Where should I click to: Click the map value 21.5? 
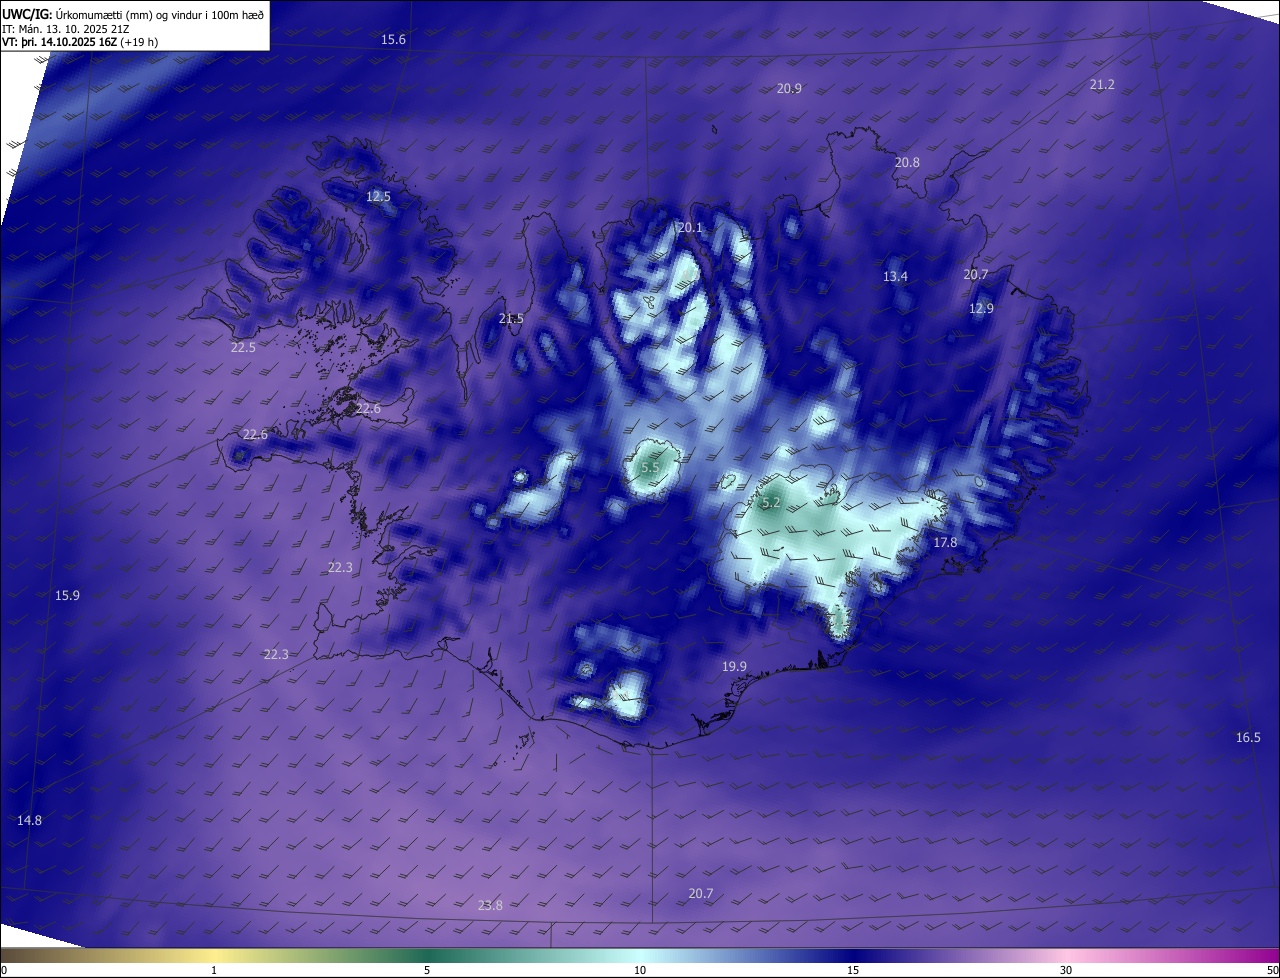click(x=511, y=319)
